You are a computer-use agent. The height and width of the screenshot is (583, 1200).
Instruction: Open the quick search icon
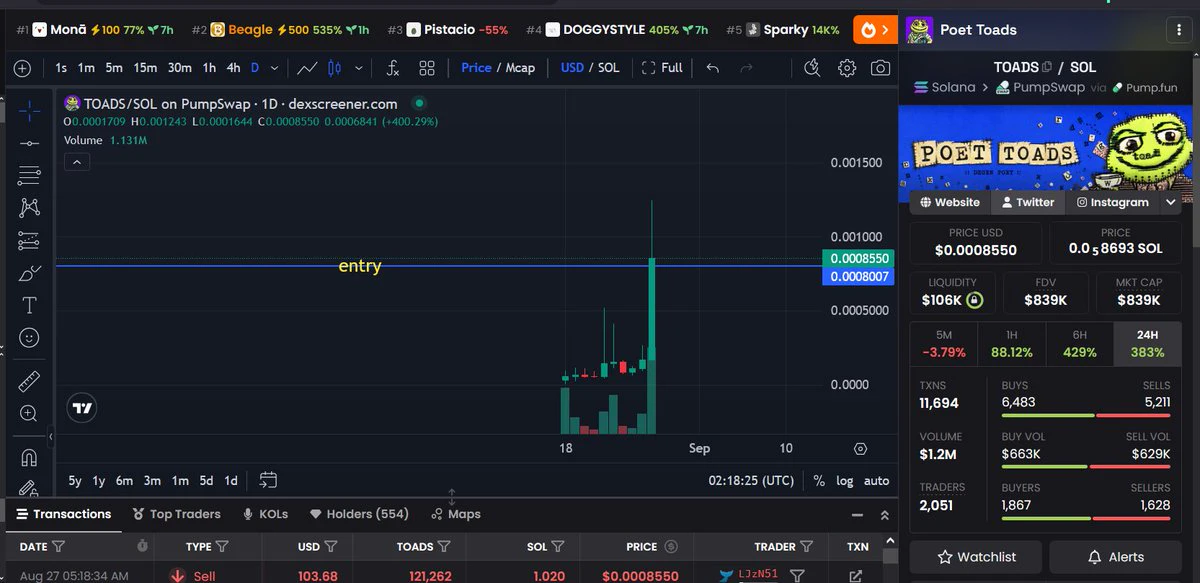tap(813, 68)
